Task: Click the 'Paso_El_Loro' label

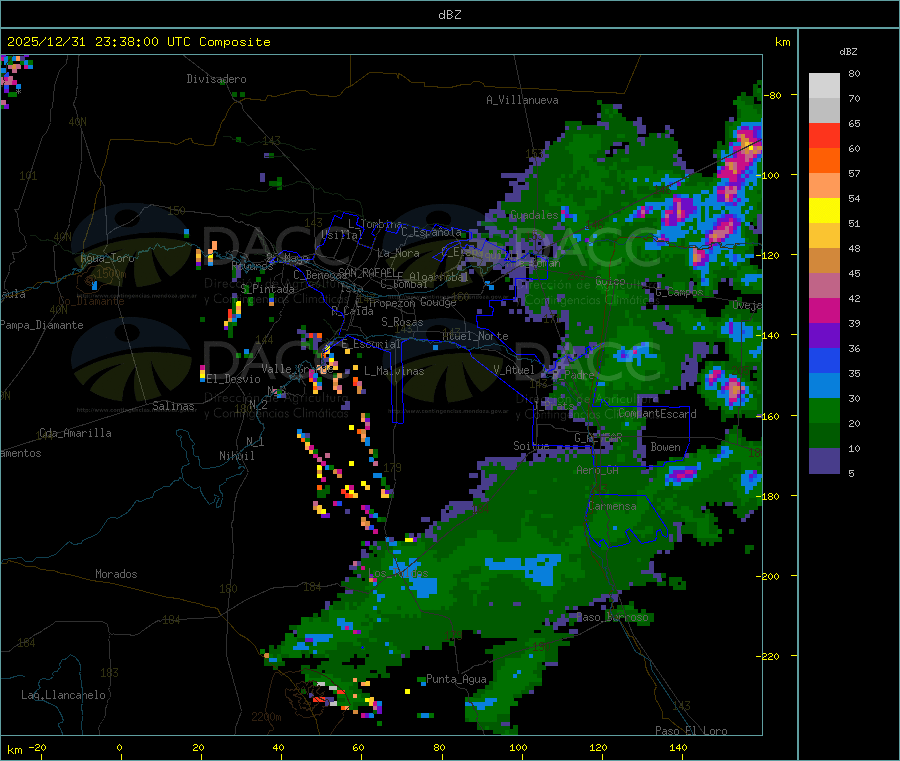Action: coord(692,731)
